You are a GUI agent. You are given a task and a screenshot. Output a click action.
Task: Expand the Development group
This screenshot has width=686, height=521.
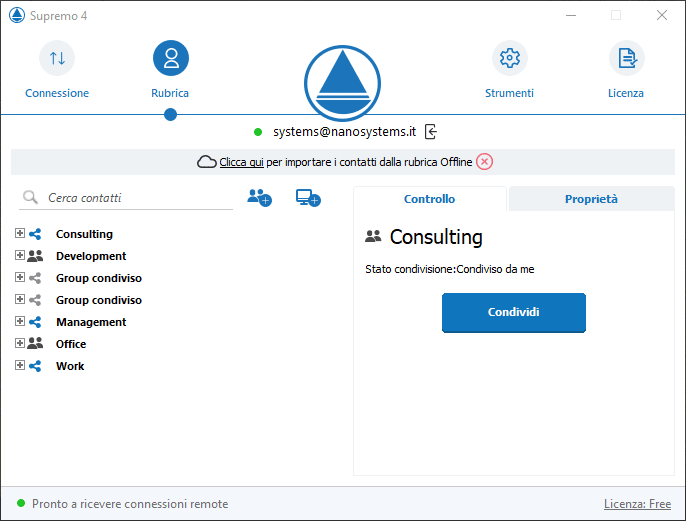(x=20, y=255)
